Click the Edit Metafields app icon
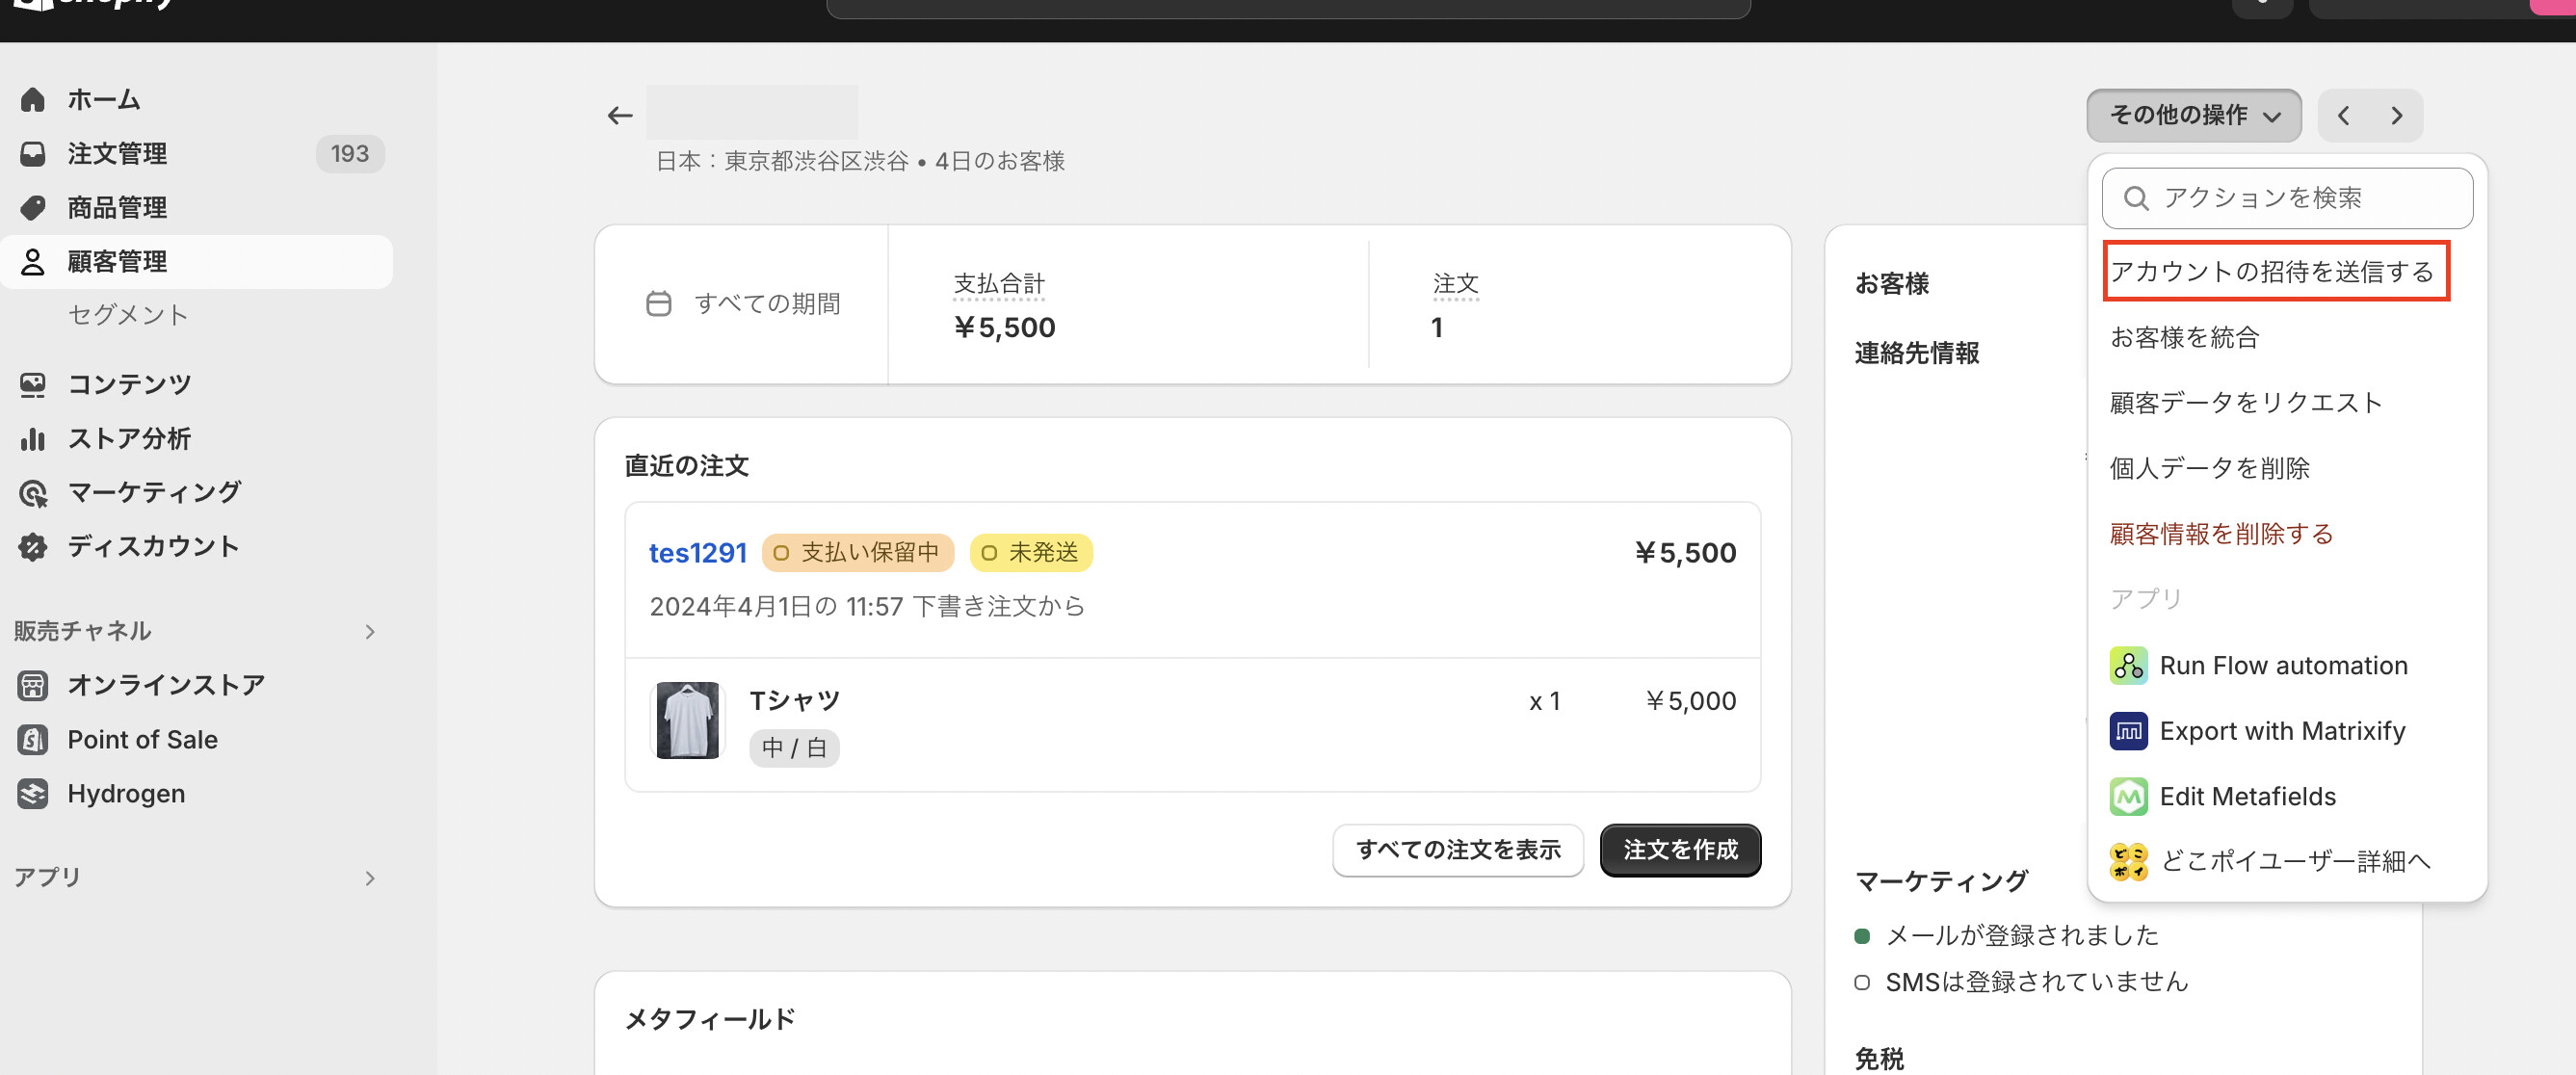Viewport: 2576px width, 1075px height. tap(2128, 796)
